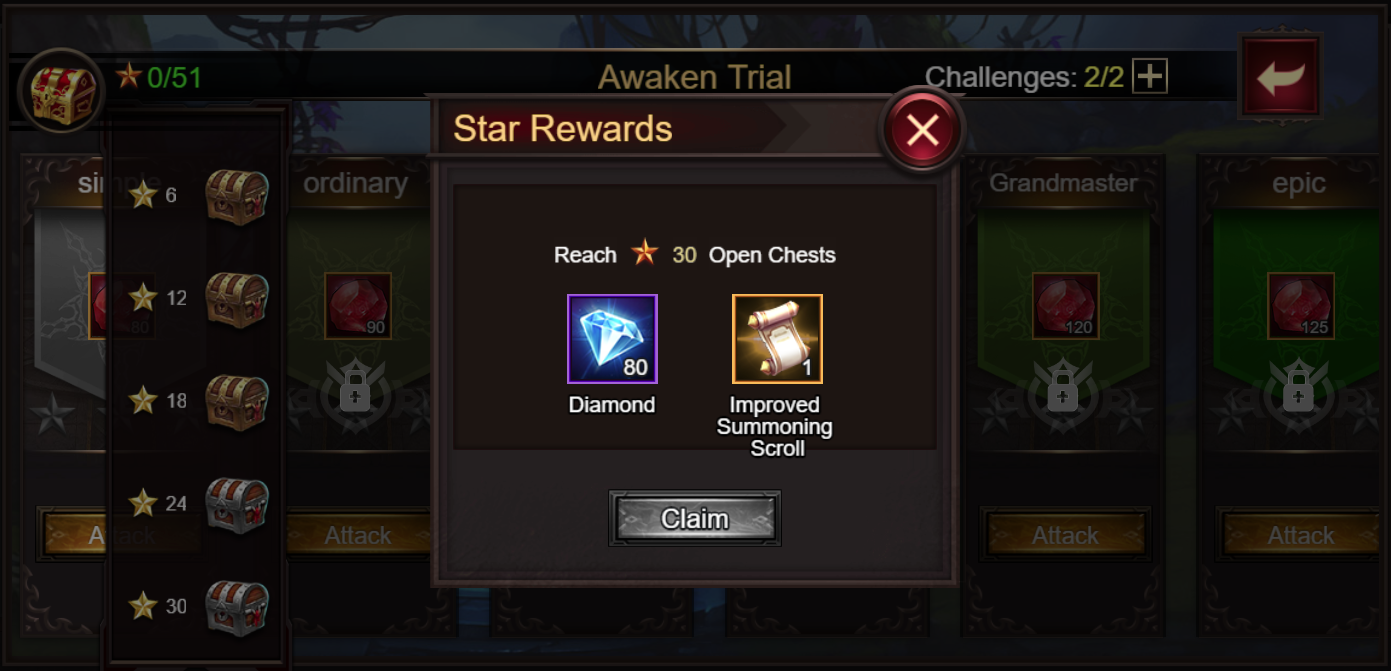Click the Improved Summoning Scroll icon
The width and height of the screenshot is (1391, 671).
(x=777, y=339)
